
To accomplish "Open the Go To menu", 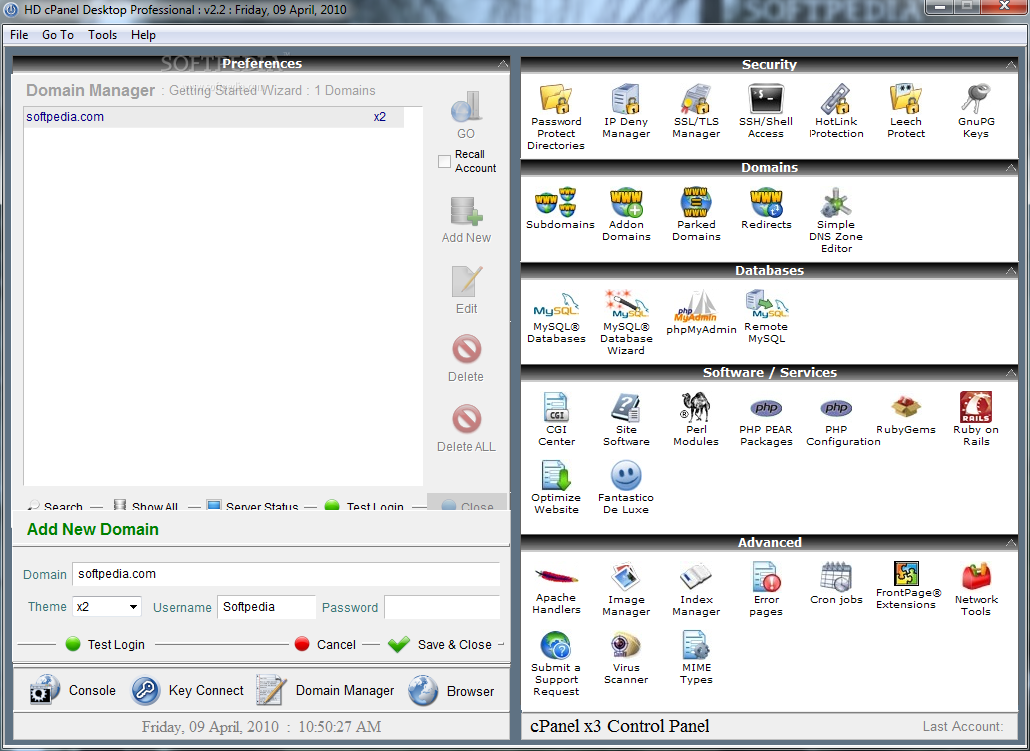I will (x=58, y=35).
